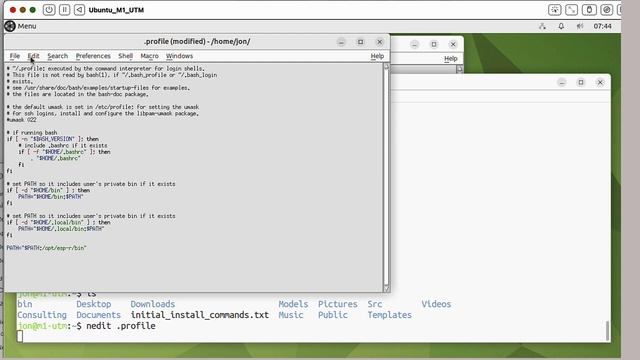Click the red macOS close dot
Screen dimensions: 640x360
13,10
